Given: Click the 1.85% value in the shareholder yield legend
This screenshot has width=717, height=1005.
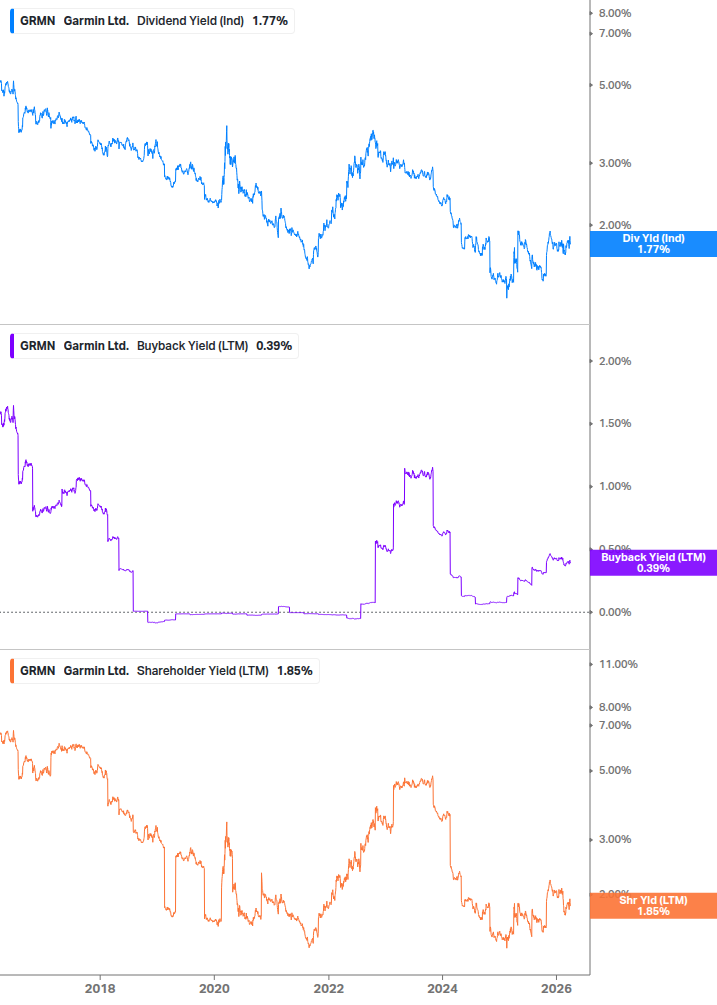Looking at the screenshot, I should [x=295, y=670].
